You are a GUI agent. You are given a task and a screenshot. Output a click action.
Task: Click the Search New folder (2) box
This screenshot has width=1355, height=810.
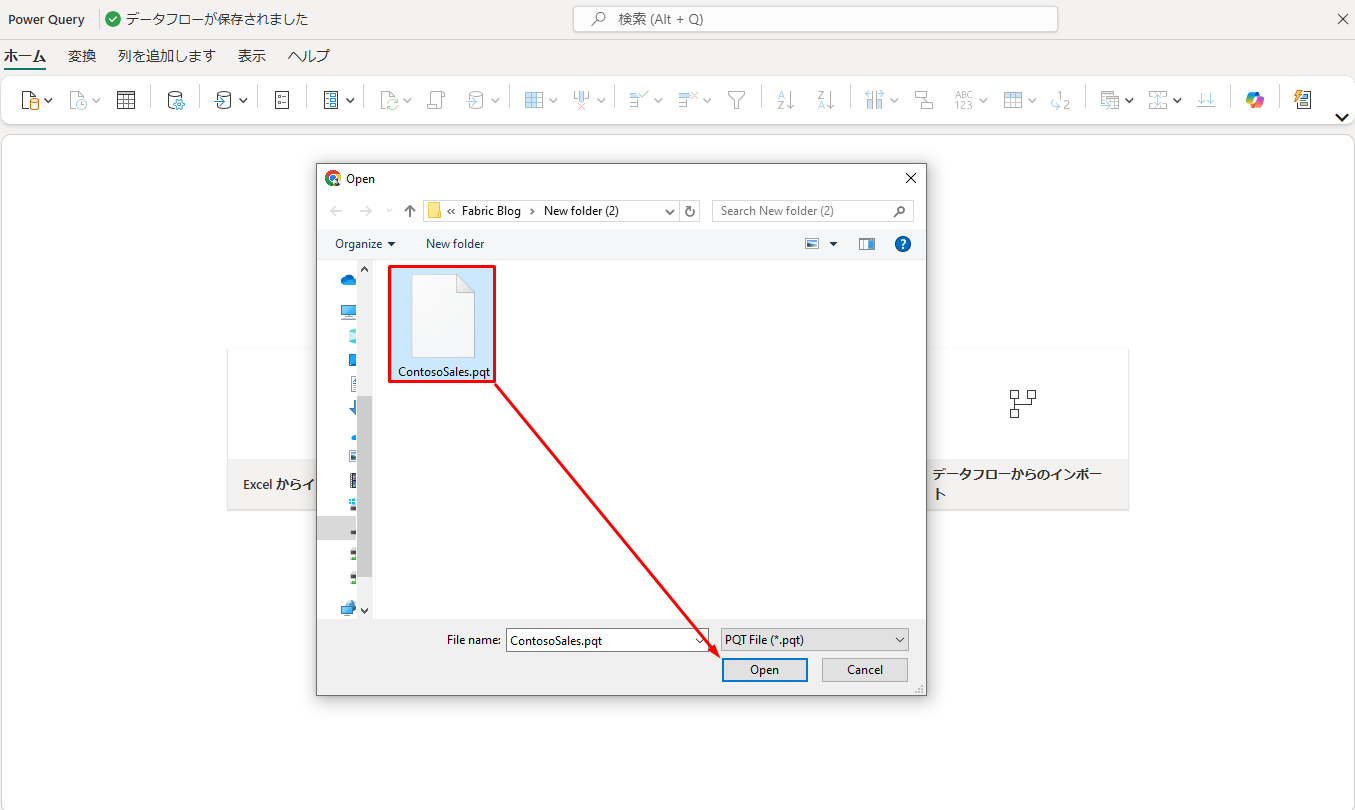click(x=802, y=211)
